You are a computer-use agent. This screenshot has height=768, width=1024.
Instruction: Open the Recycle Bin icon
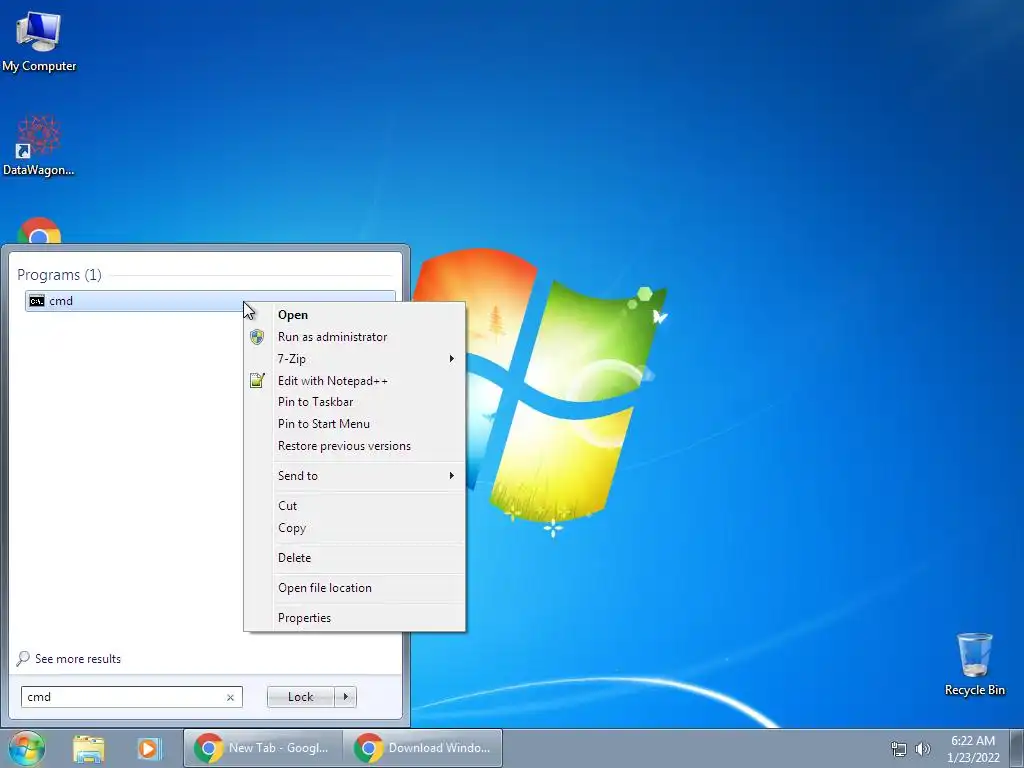[974, 664]
